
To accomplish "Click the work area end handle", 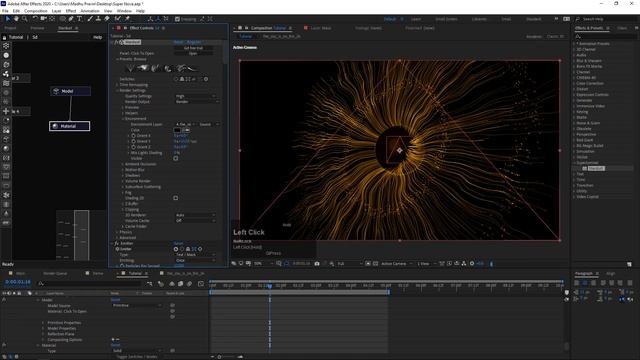I will [x=389, y=292].
